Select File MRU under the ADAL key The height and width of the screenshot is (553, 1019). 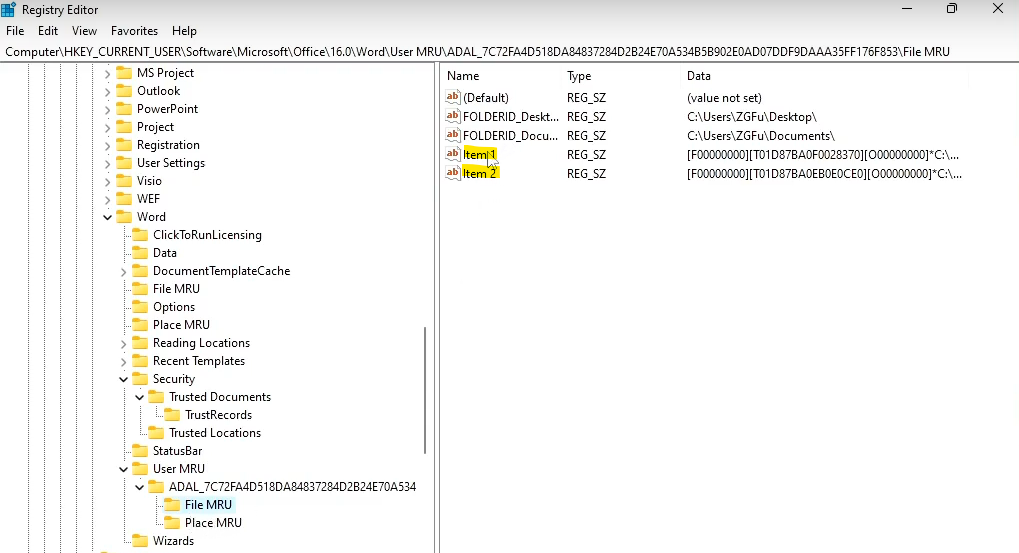208,504
